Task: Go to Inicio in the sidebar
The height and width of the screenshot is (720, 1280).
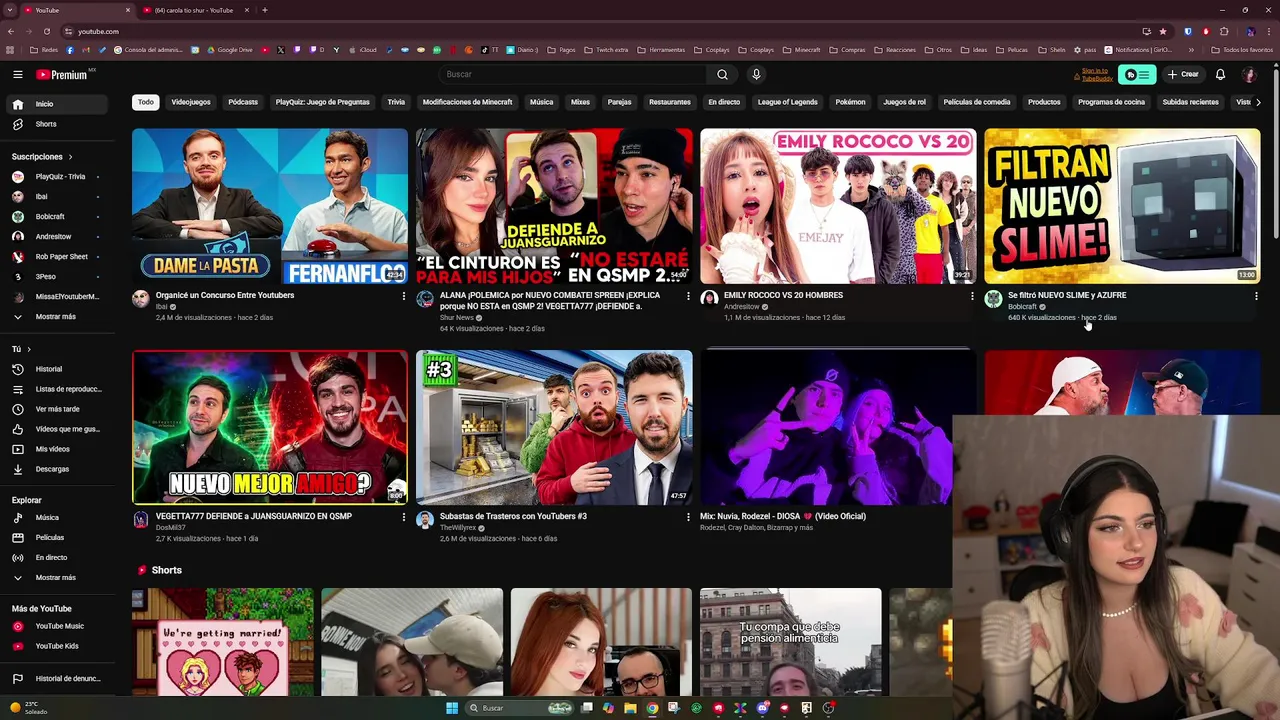Action: coord(57,104)
